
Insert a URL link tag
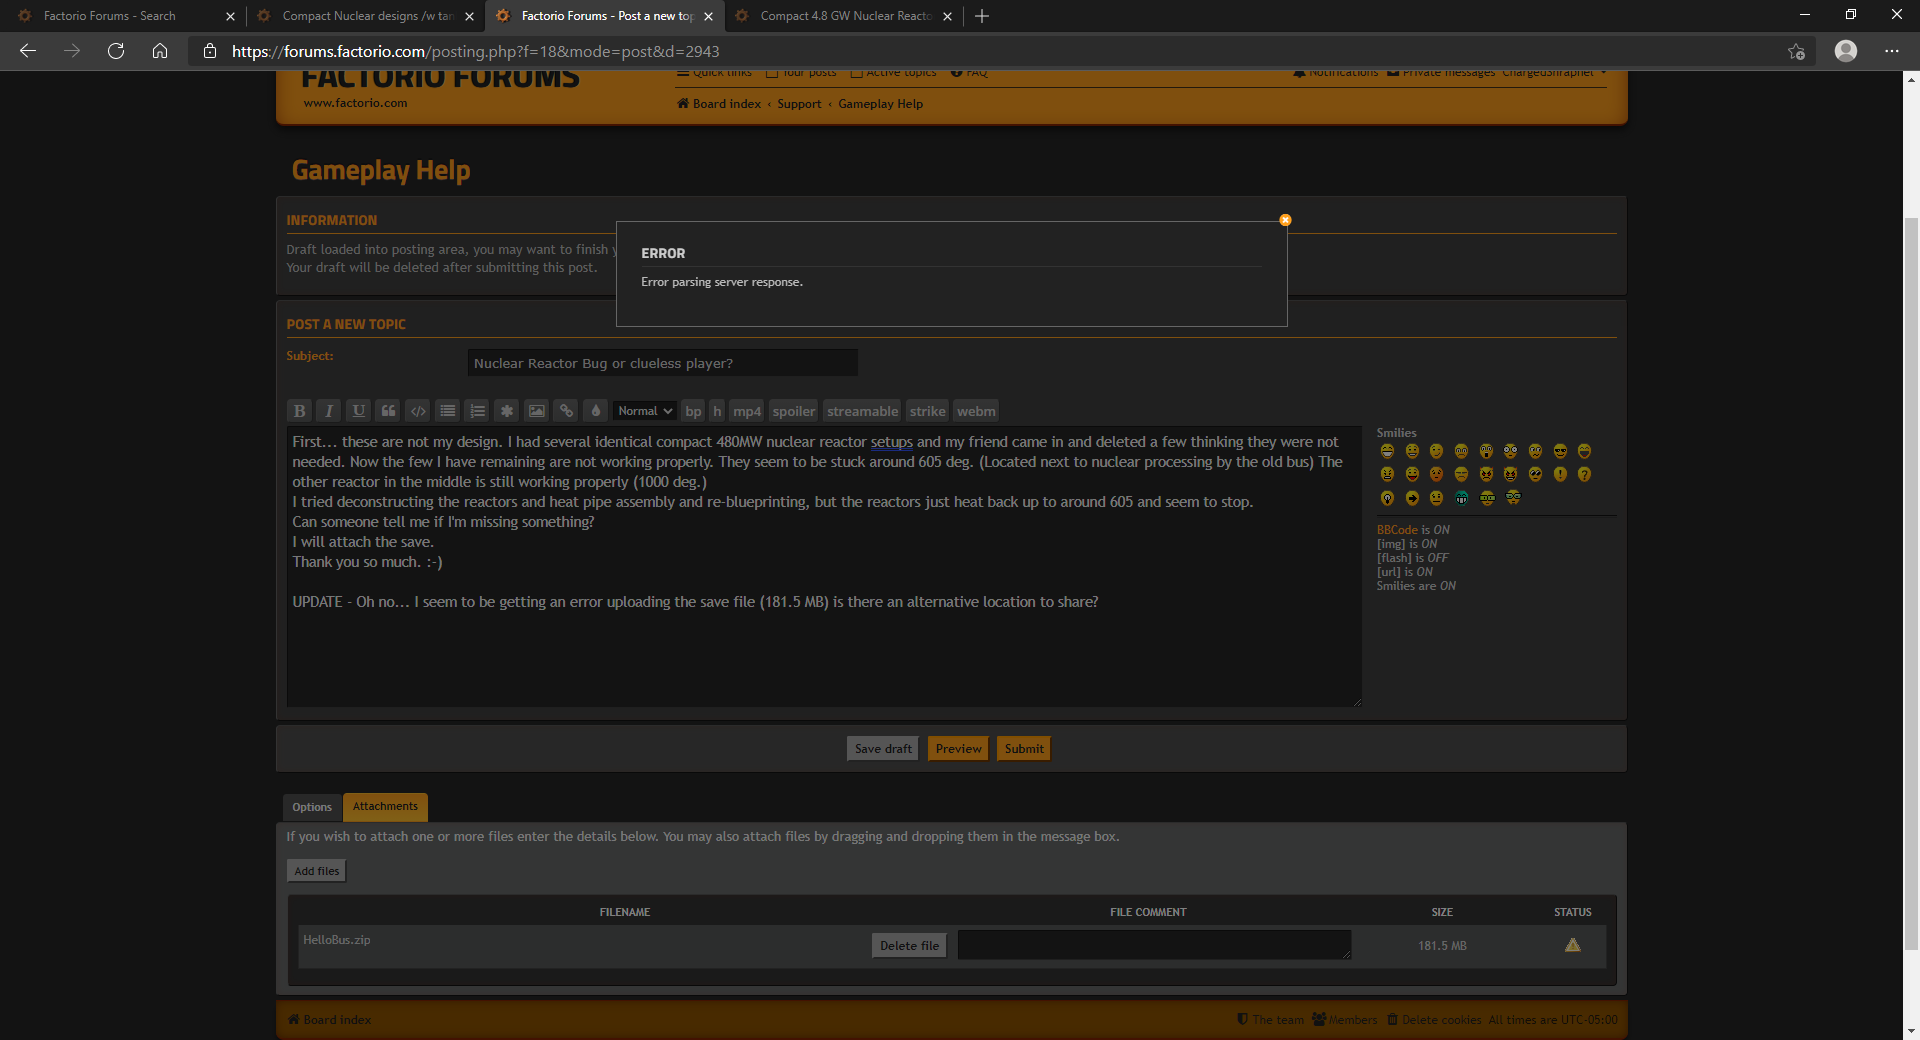566,411
